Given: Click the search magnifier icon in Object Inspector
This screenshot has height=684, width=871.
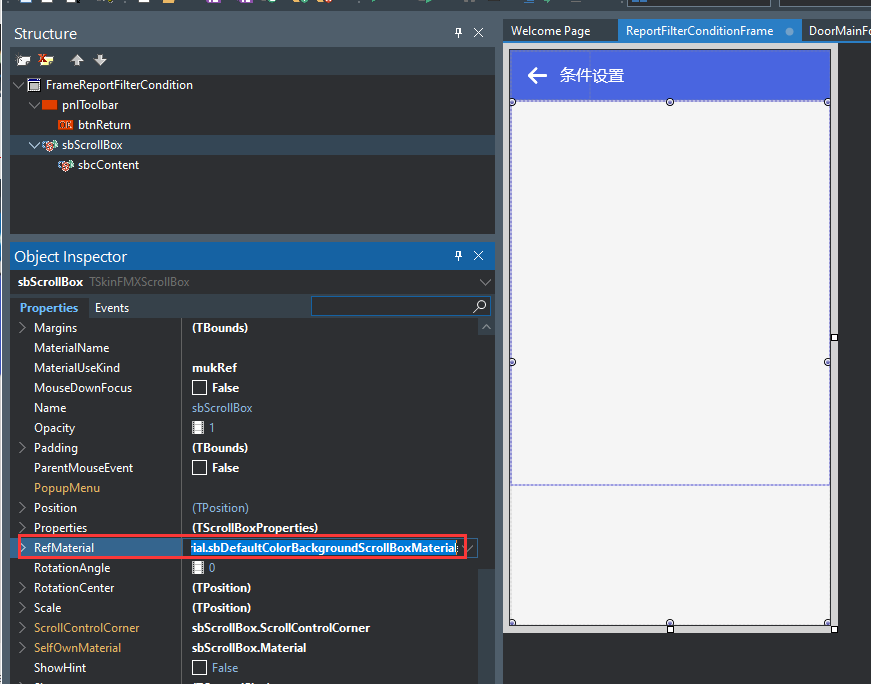Looking at the screenshot, I should tap(479, 306).
